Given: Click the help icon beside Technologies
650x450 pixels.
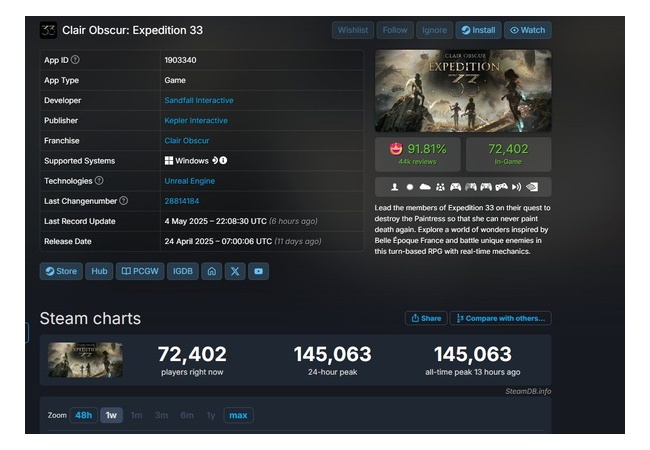Looking at the screenshot, I should pos(99,181).
